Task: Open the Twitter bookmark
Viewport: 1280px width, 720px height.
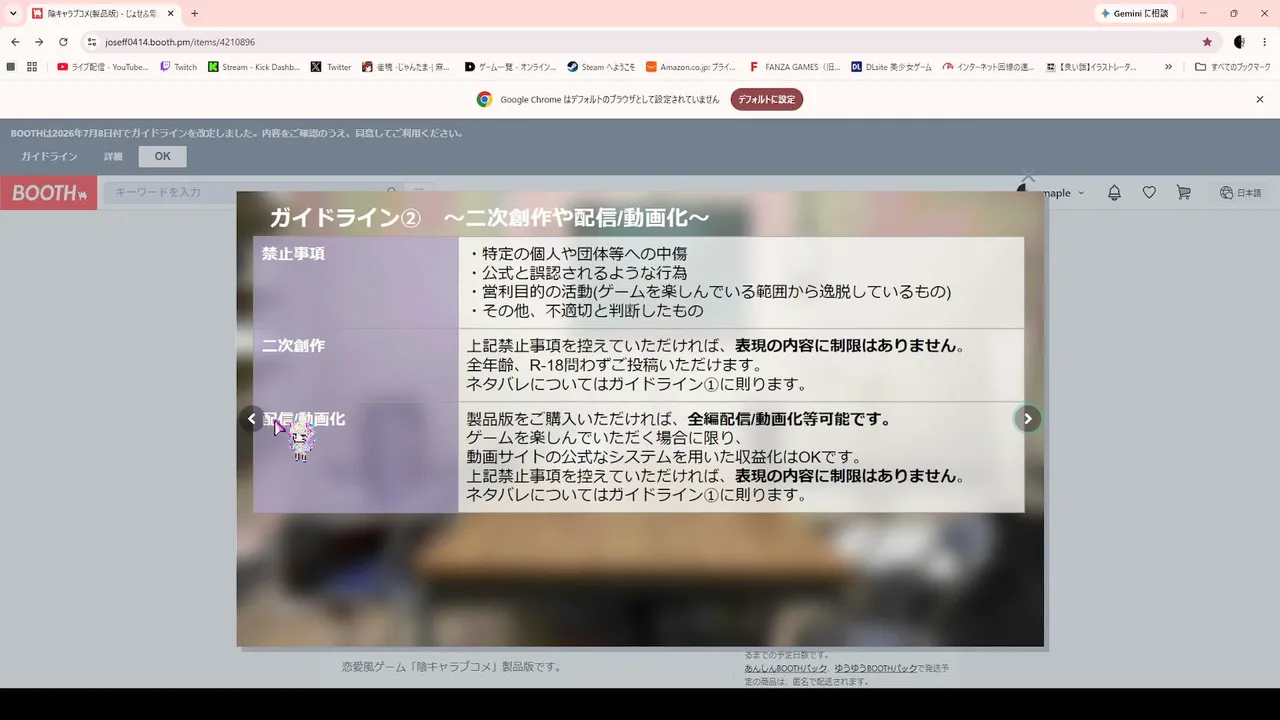Action: point(331,67)
